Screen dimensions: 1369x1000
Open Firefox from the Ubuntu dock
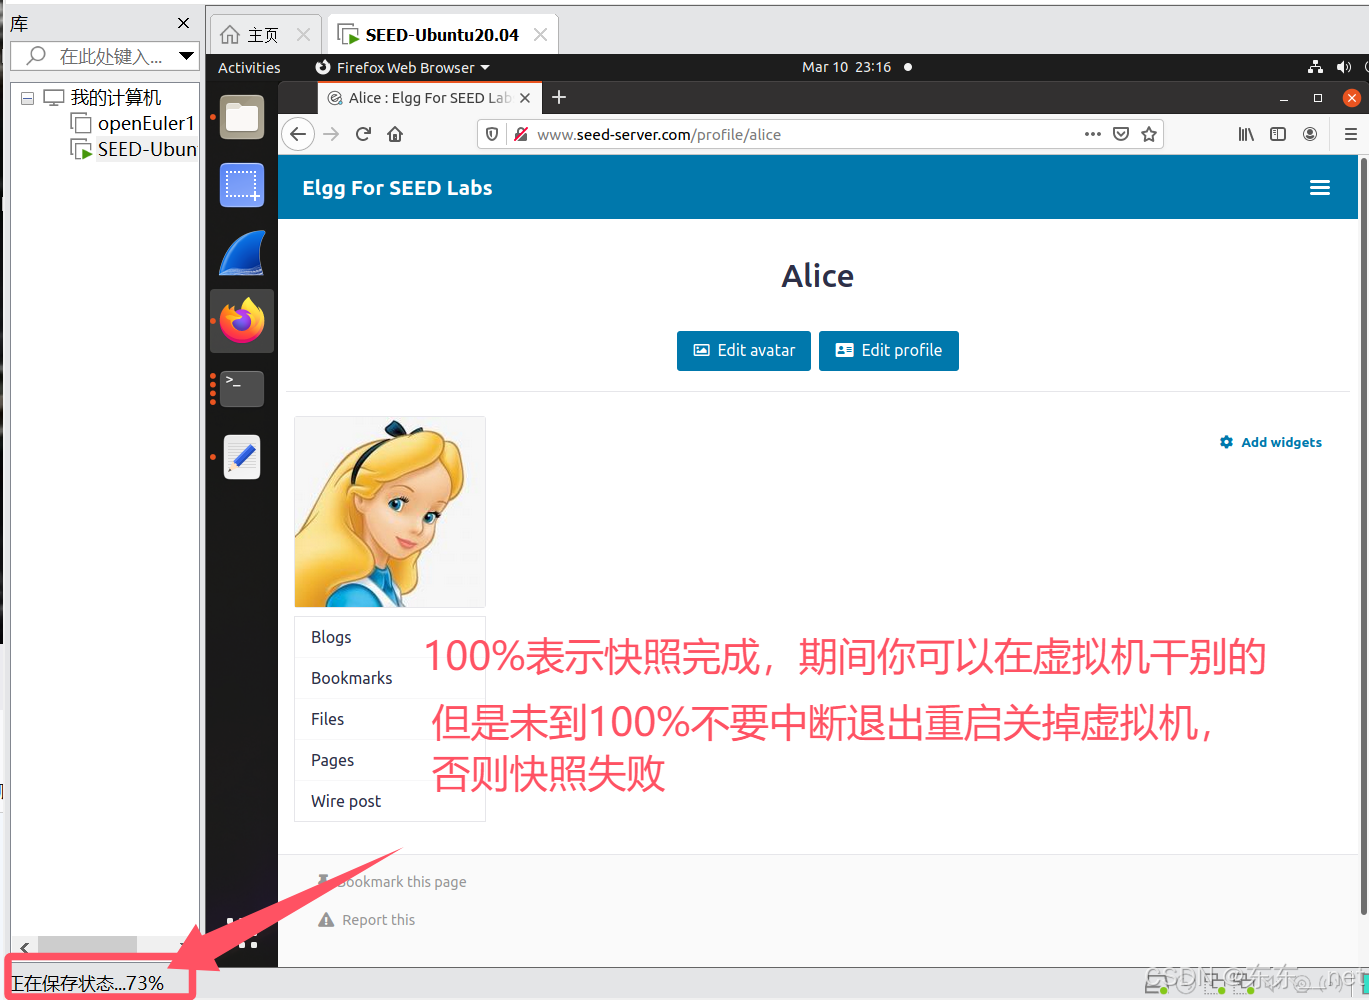pyautogui.click(x=242, y=321)
